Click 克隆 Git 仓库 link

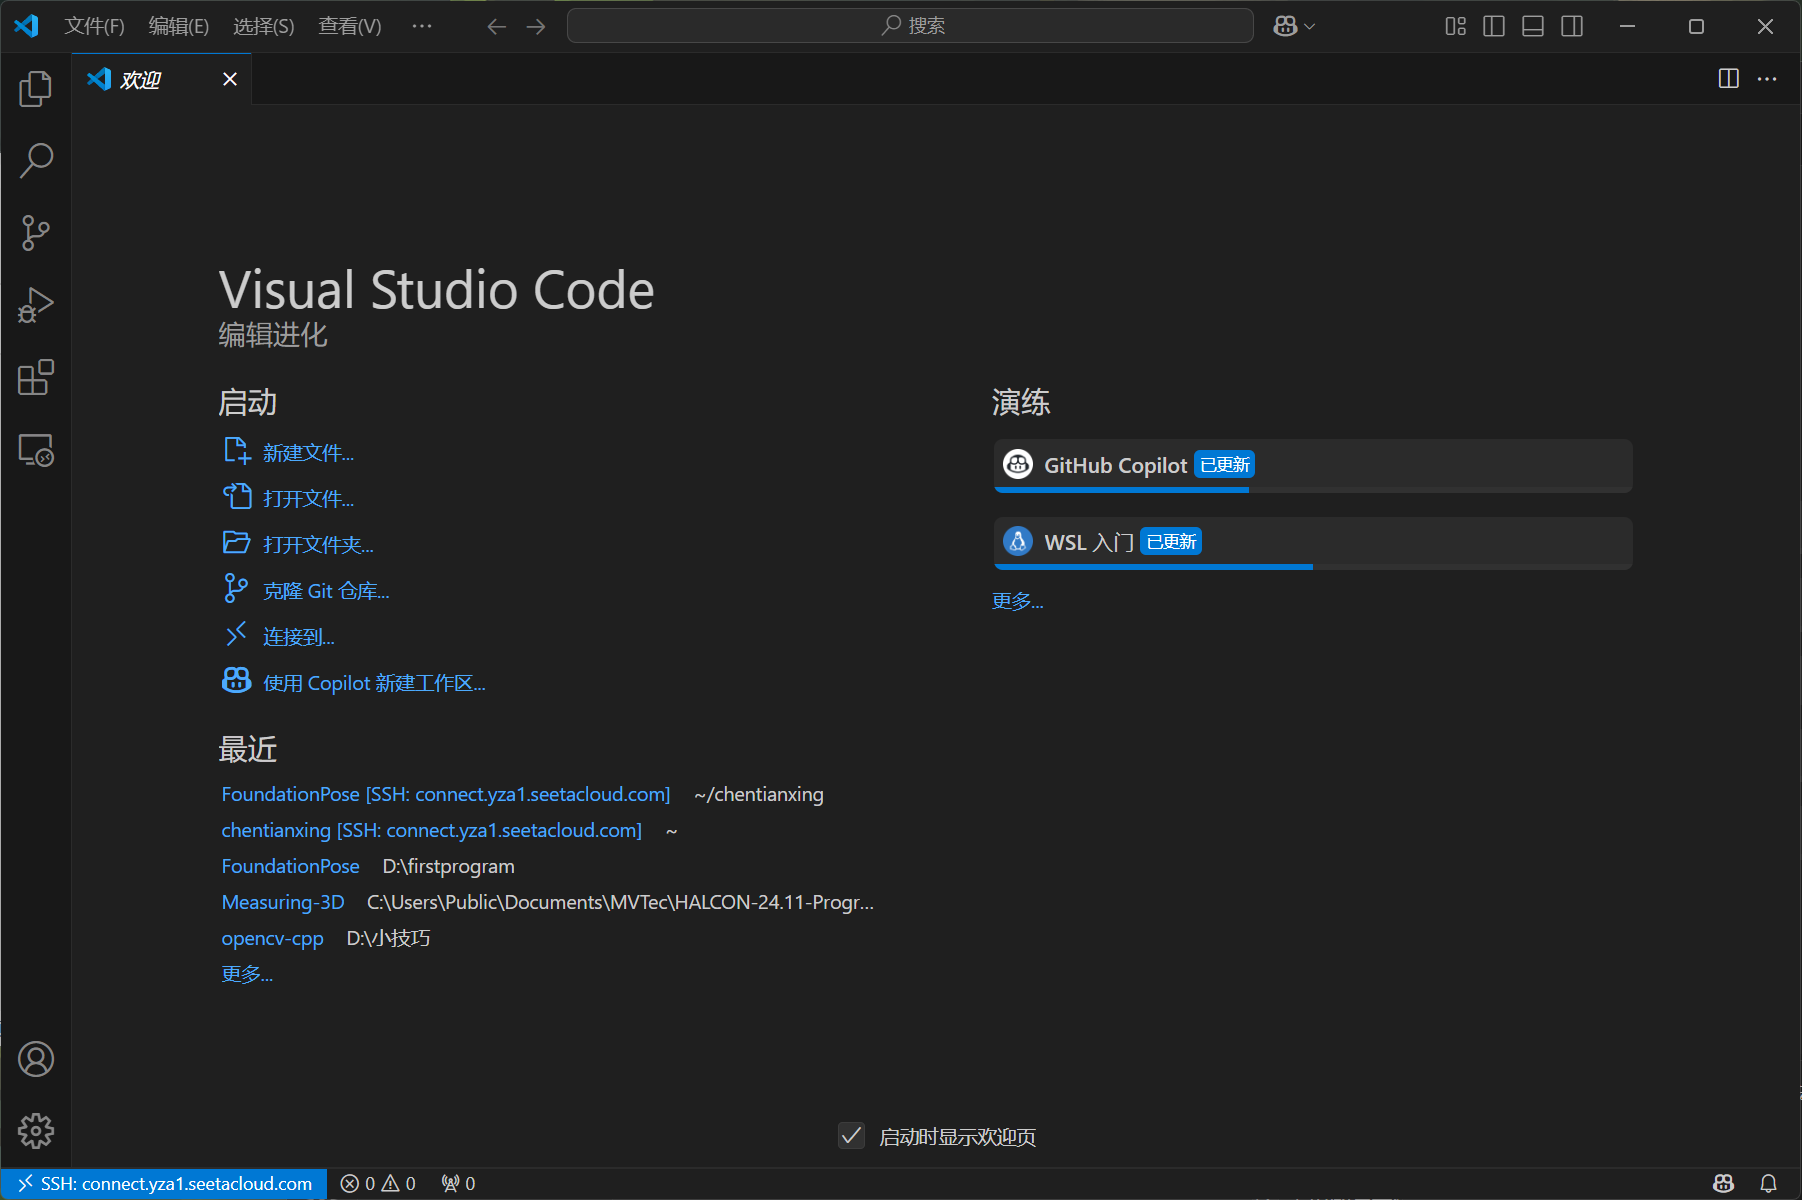click(325, 591)
